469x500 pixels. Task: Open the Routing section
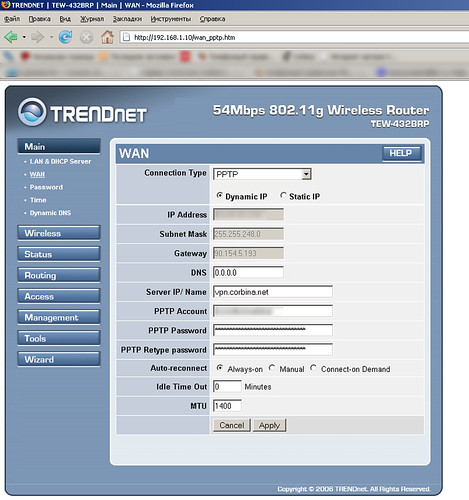[x=59, y=275]
